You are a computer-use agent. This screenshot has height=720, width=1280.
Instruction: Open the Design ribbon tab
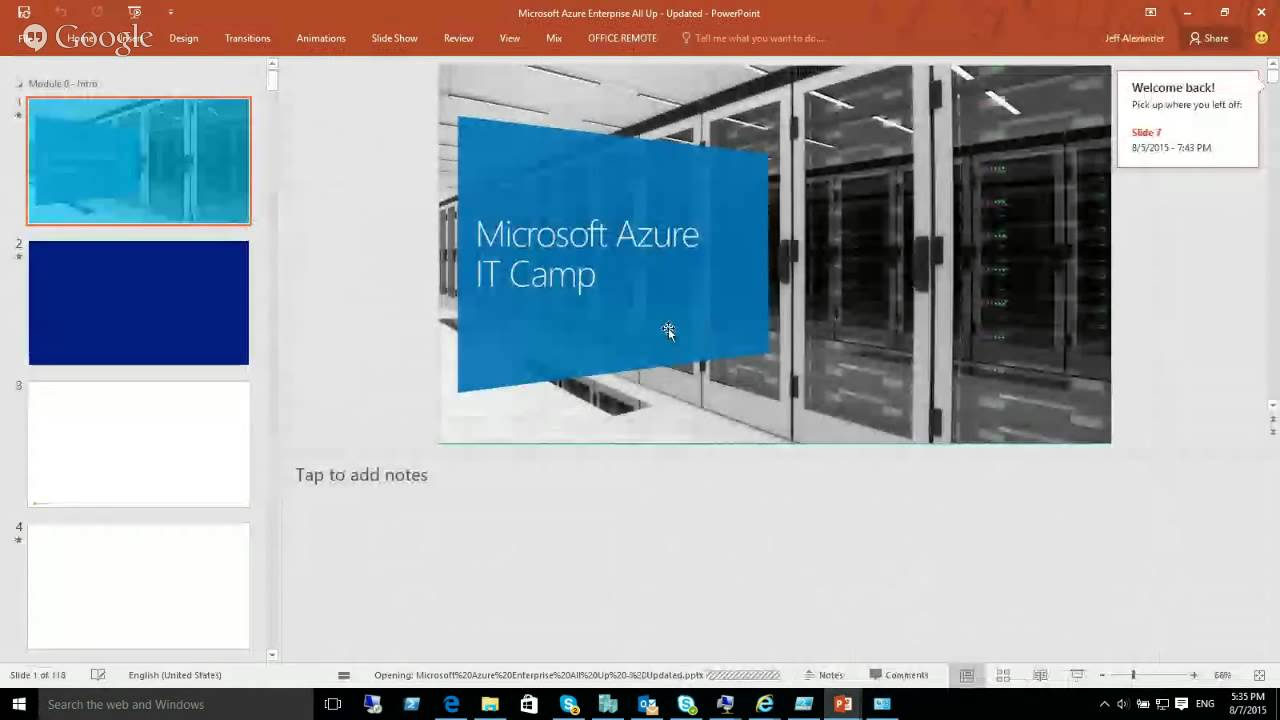183,38
